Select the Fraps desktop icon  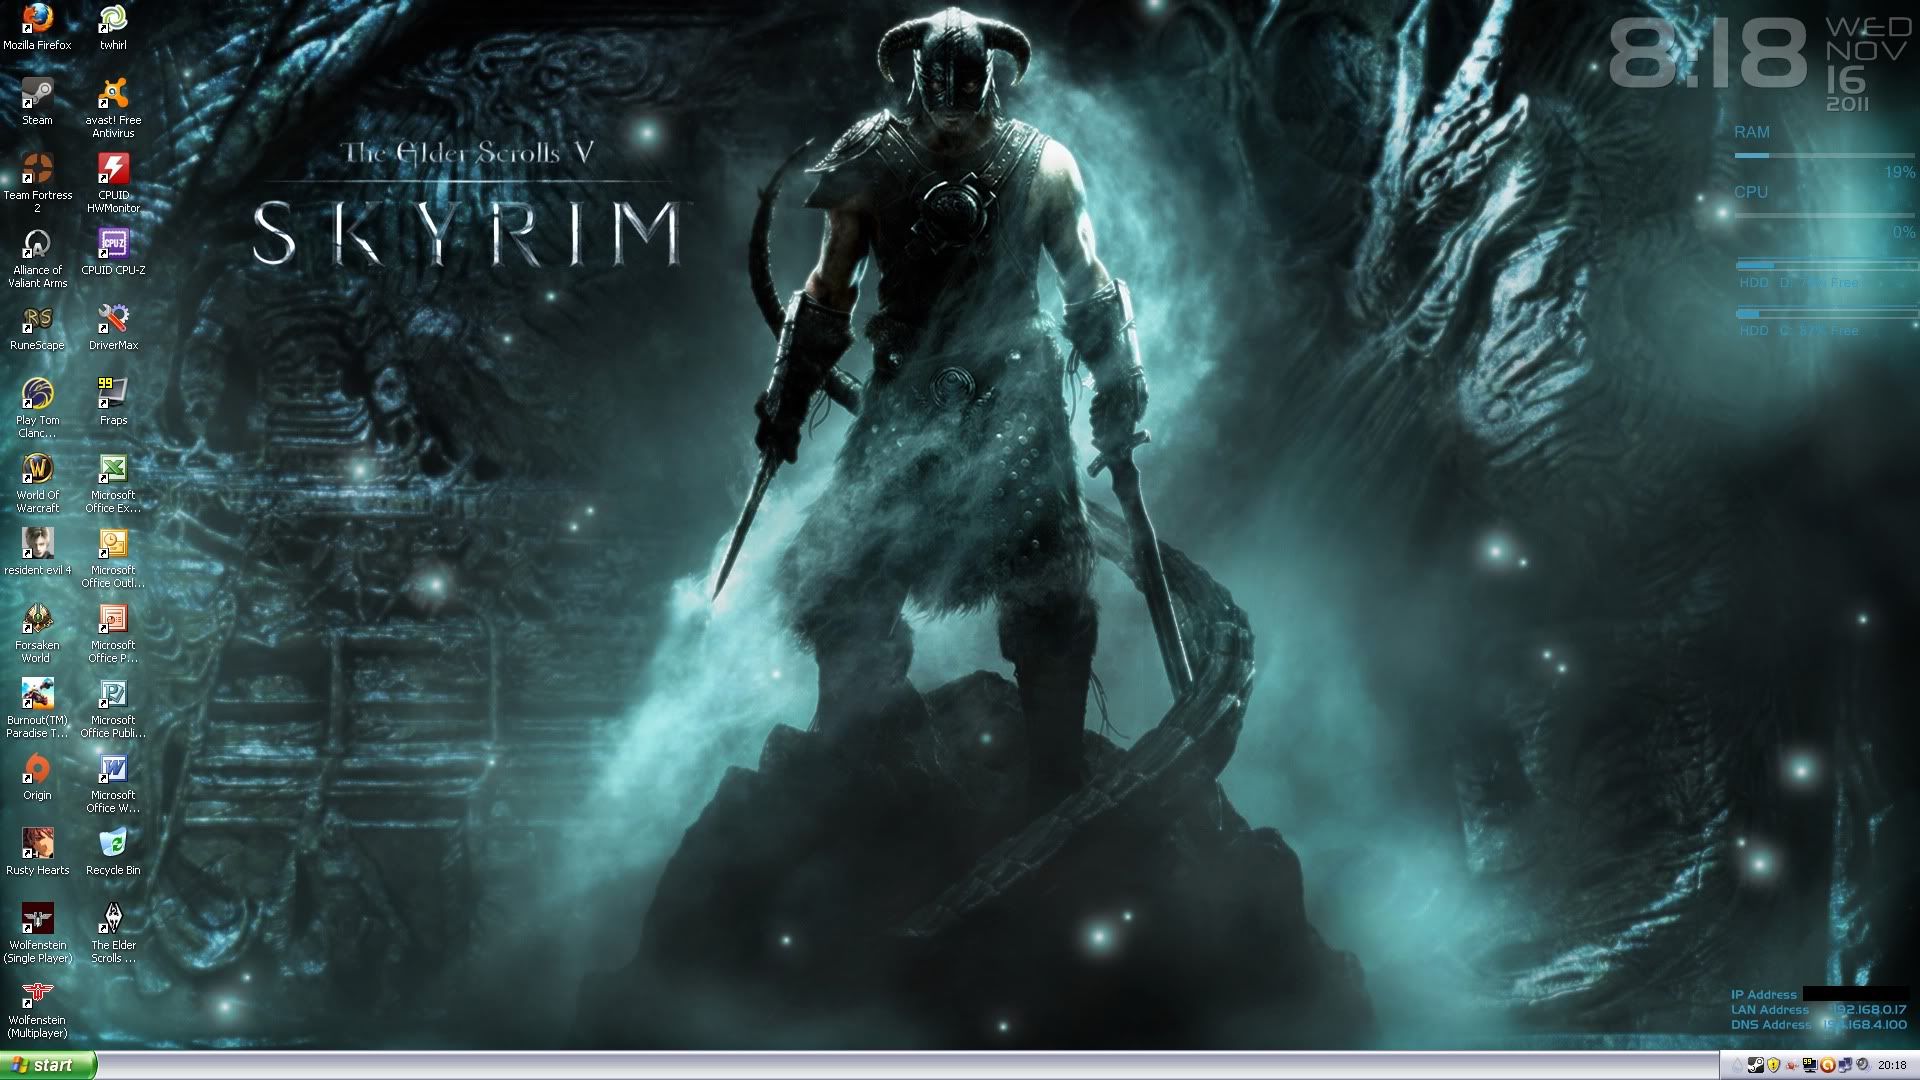(113, 401)
